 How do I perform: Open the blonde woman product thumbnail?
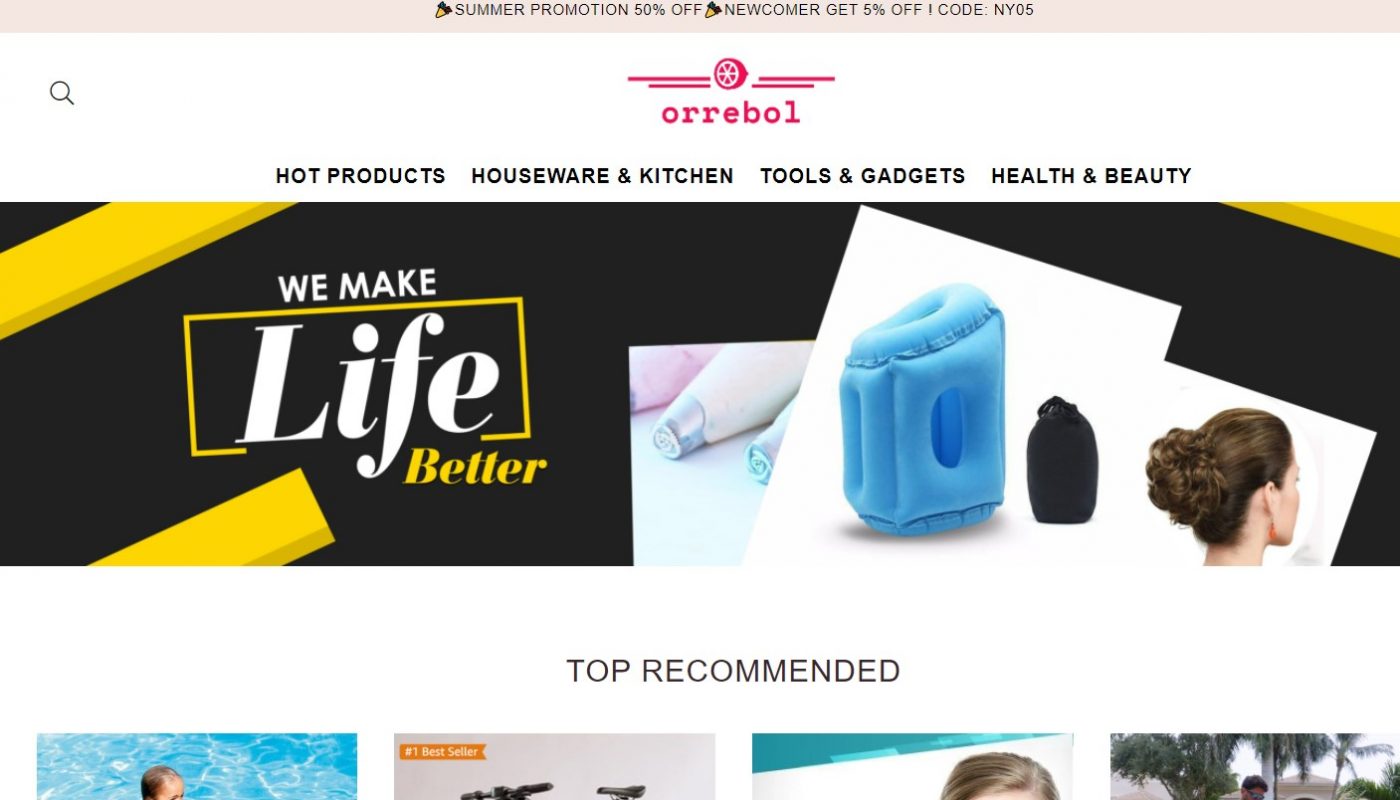tap(913, 767)
